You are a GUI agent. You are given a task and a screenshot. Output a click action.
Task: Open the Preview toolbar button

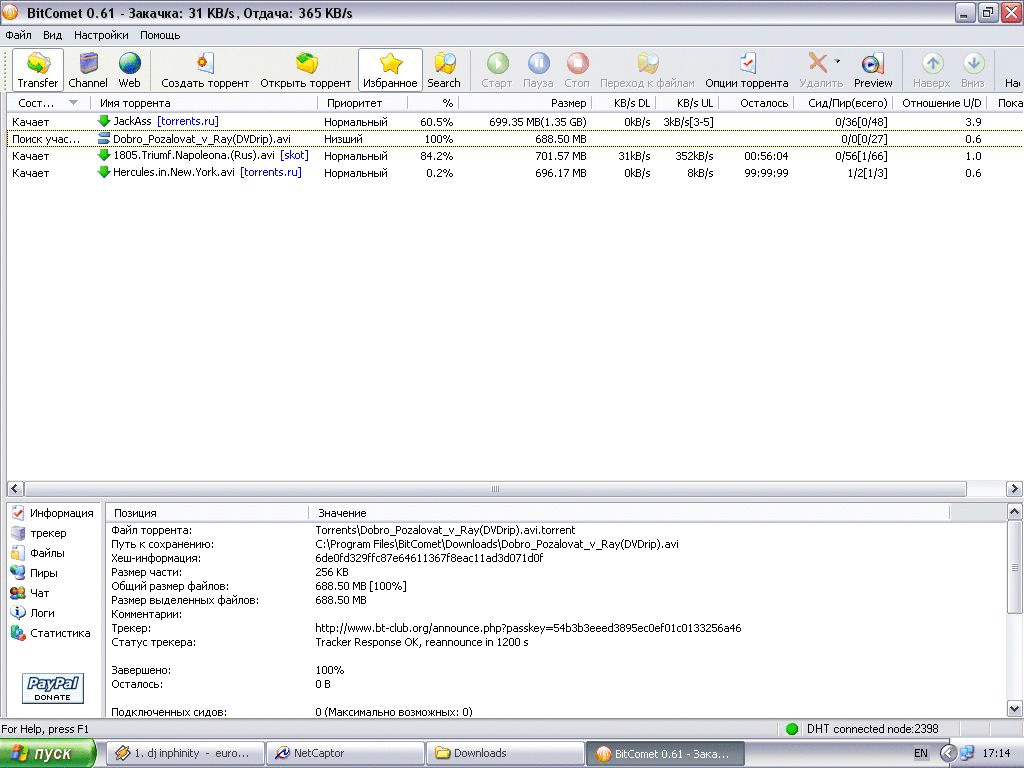872,70
